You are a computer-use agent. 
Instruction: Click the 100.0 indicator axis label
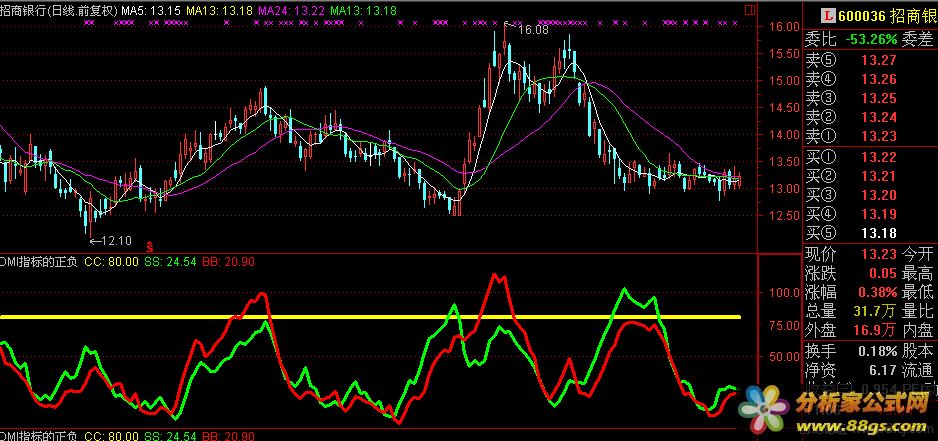pos(783,293)
